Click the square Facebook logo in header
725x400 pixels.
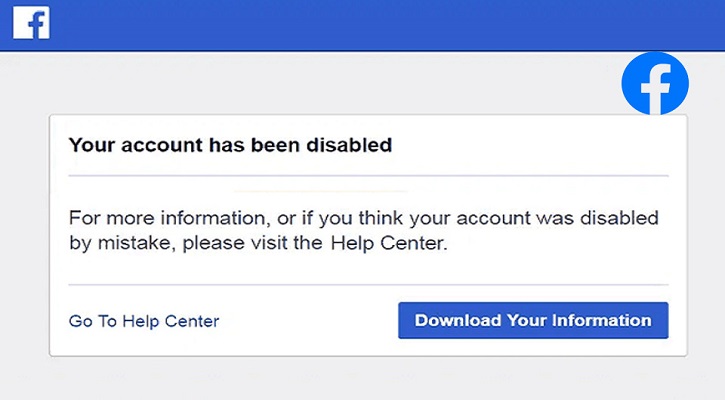32,23
